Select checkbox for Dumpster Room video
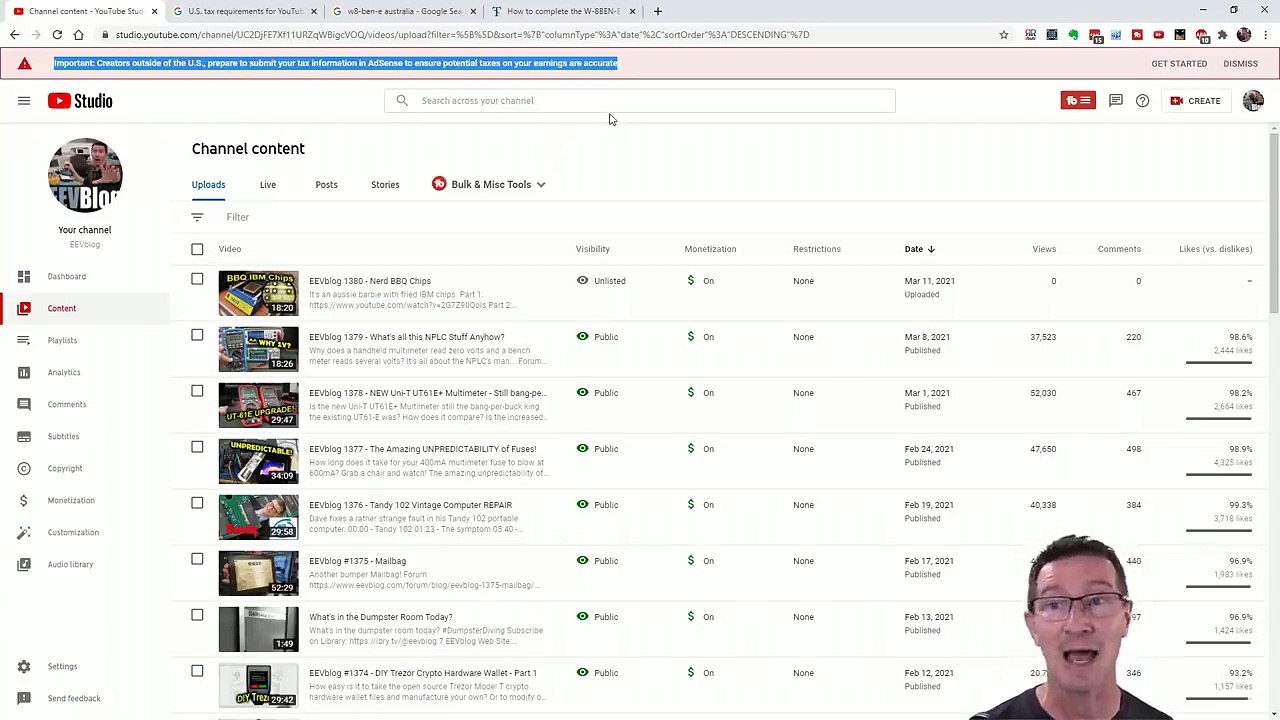 (x=197, y=615)
